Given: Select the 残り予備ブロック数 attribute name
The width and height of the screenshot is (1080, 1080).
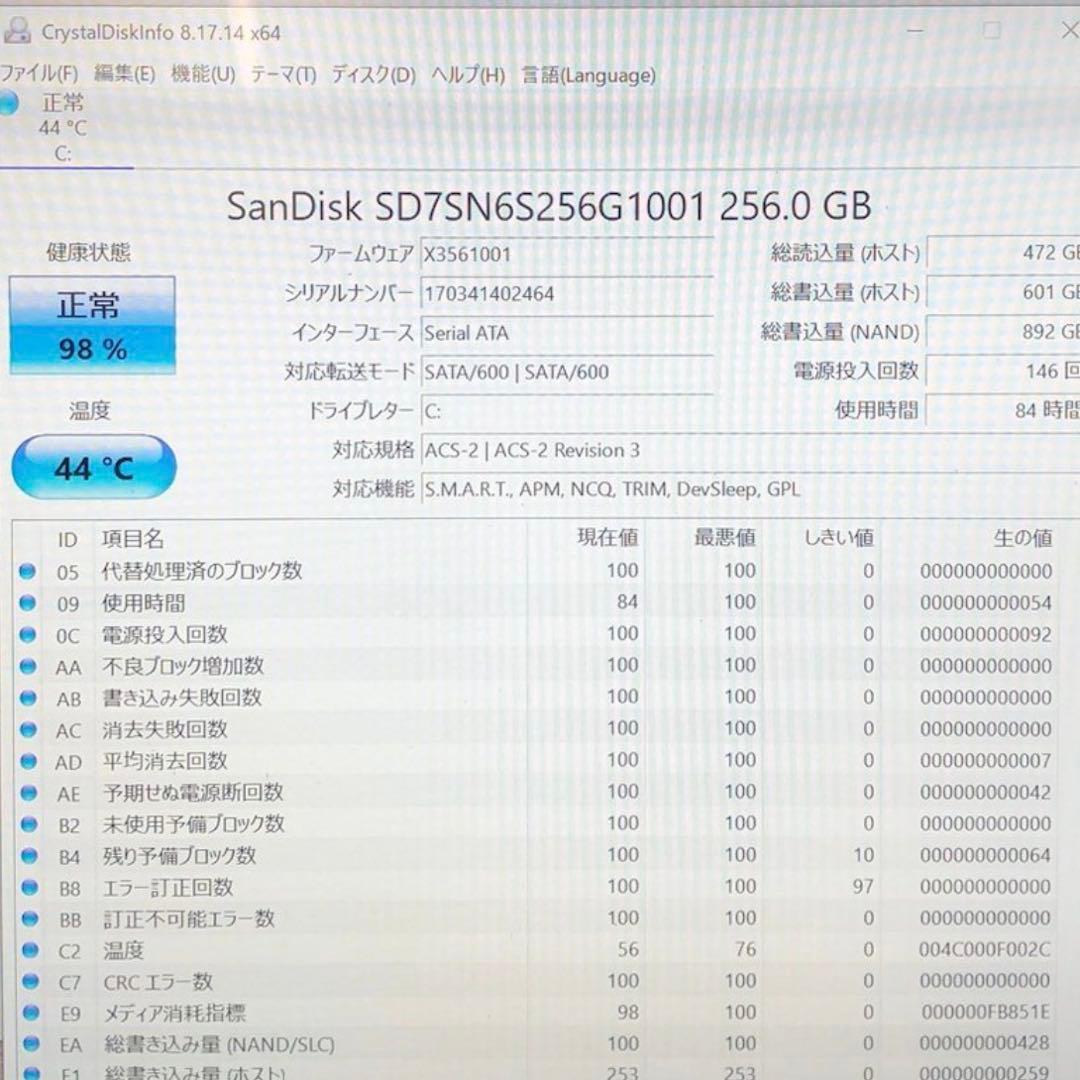Looking at the screenshot, I should click(180, 856).
